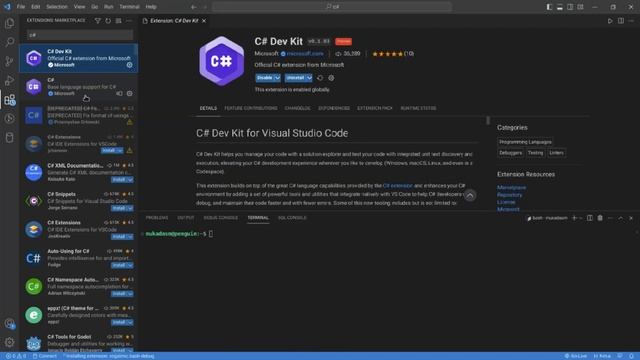Image resolution: width=640 pixels, height=360 pixels.
Task: Clear extensions search results icon
Action: click(x=118, y=20)
